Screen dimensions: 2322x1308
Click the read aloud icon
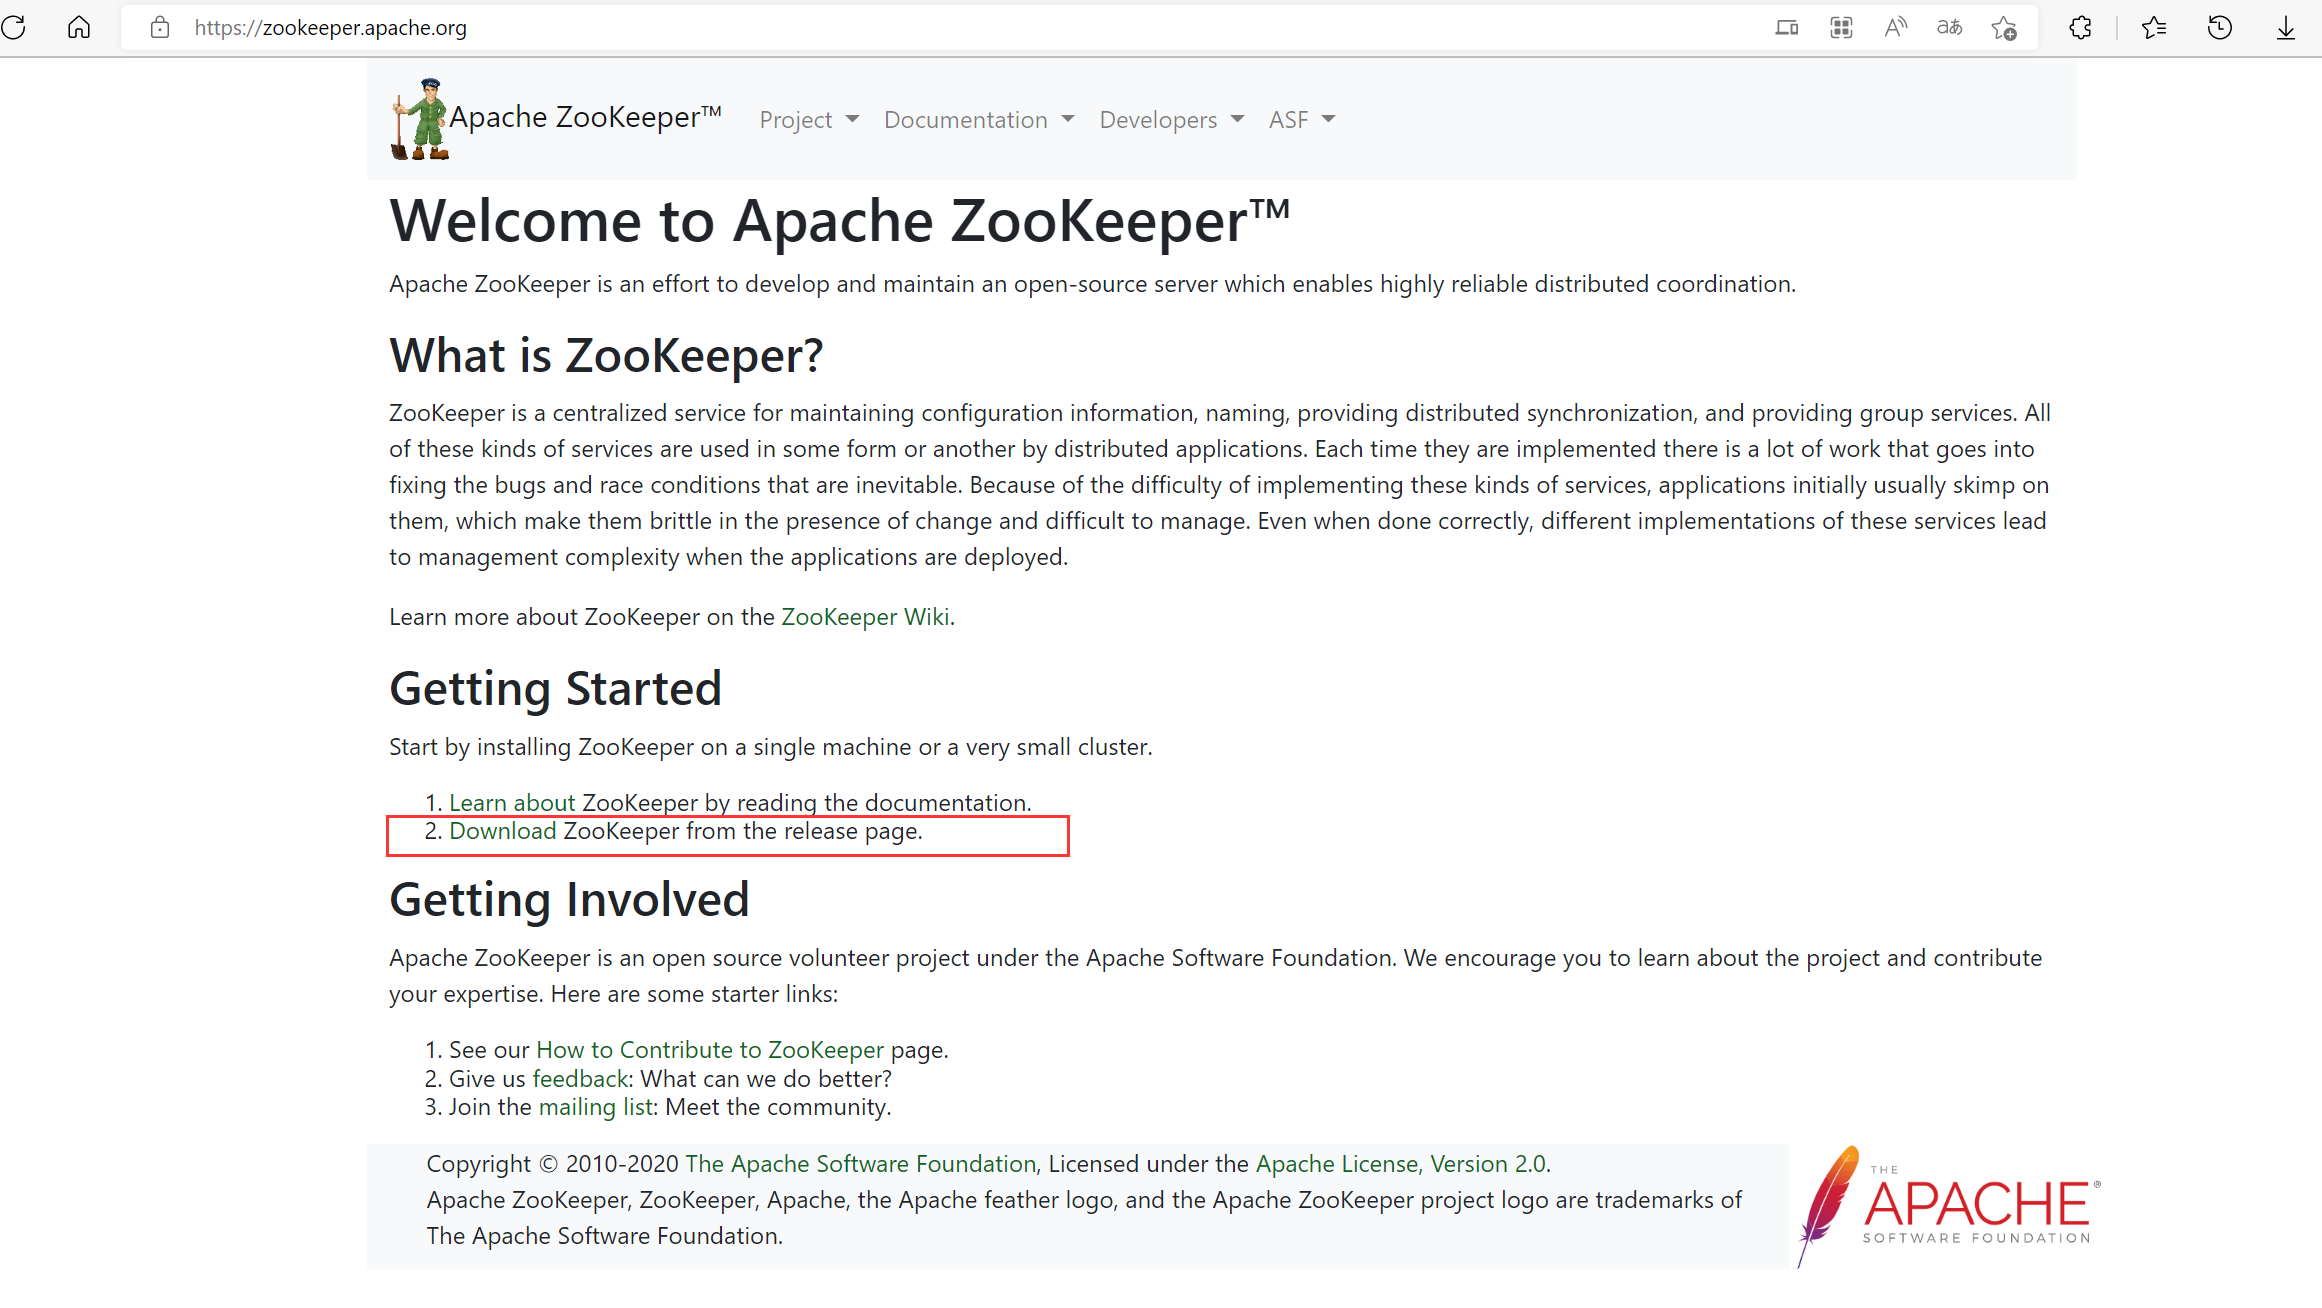(x=1895, y=27)
